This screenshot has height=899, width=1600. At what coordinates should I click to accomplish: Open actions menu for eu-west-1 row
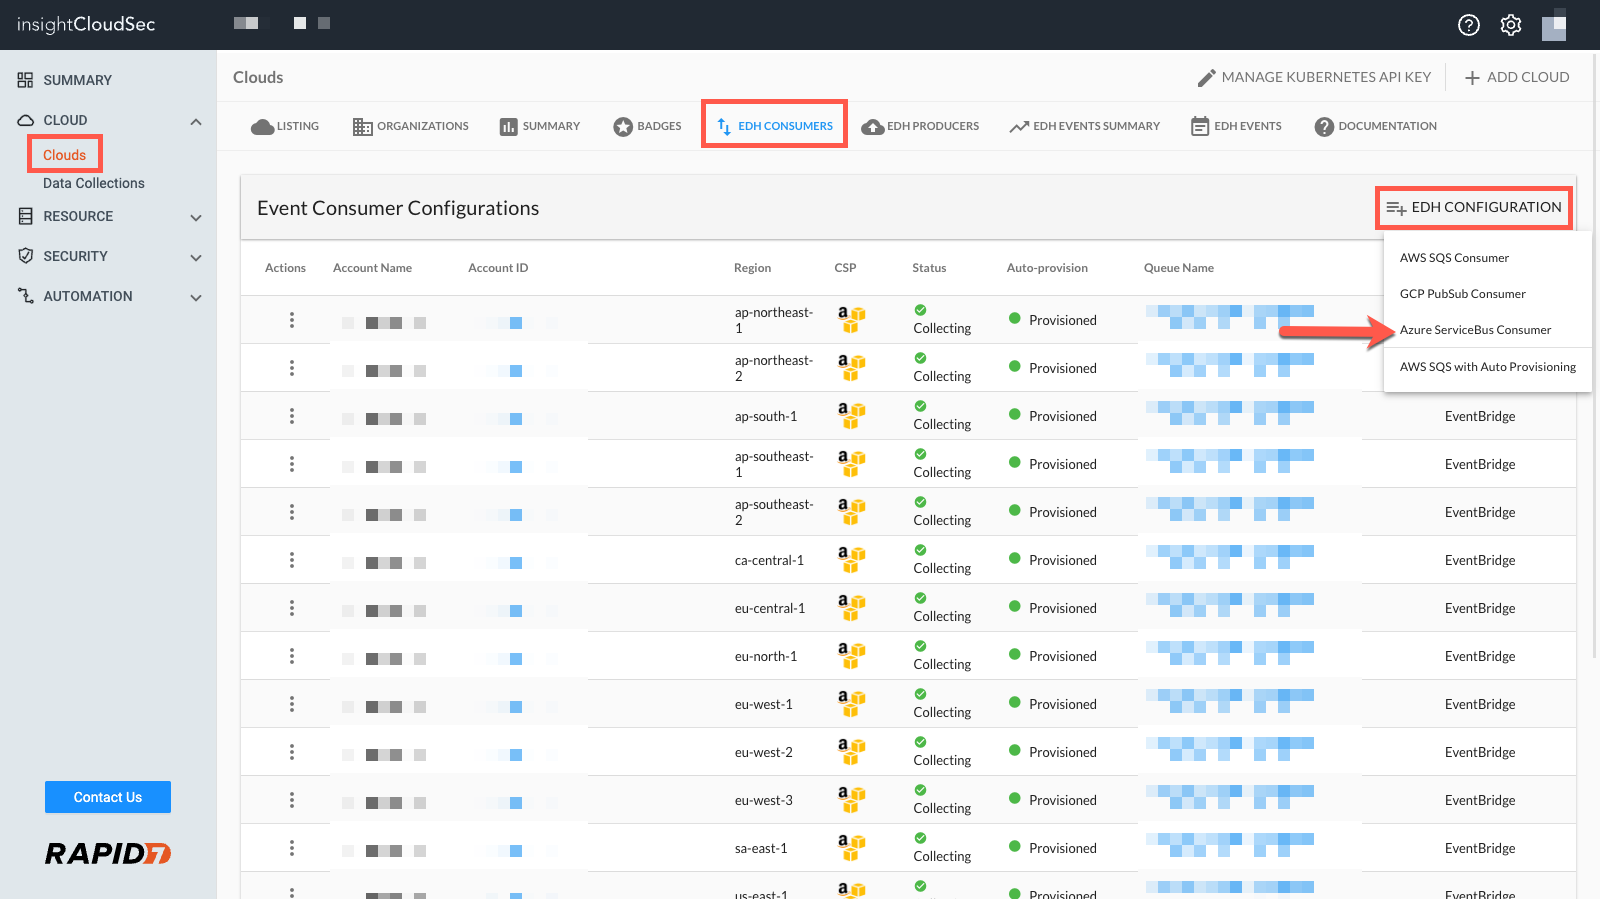click(x=292, y=704)
